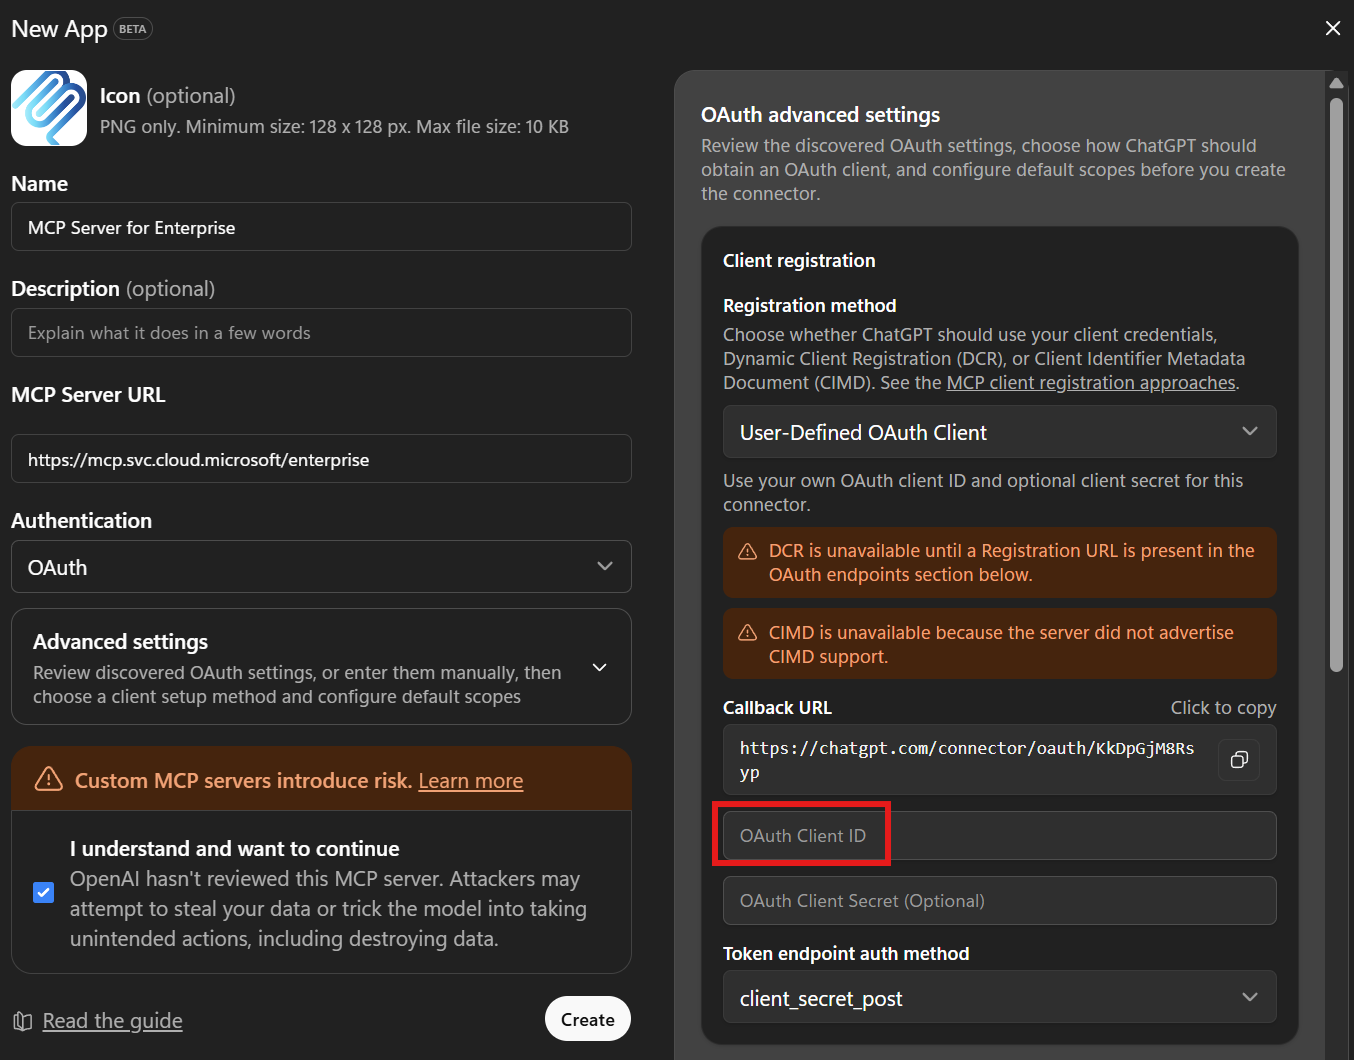Image resolution: width=1354 pixels, height=1060 pixels.
Task: Open the Registration method dropdown
Action: coord(999,431)
